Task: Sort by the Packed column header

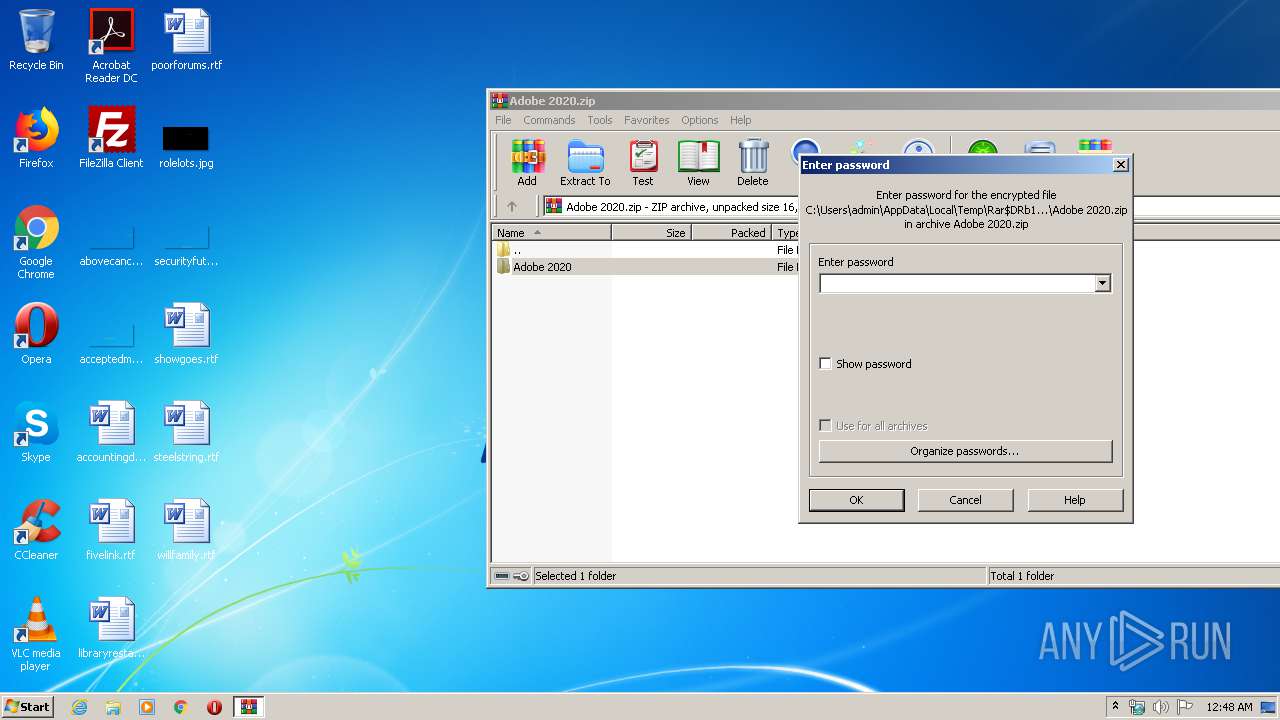Action: 731,233
